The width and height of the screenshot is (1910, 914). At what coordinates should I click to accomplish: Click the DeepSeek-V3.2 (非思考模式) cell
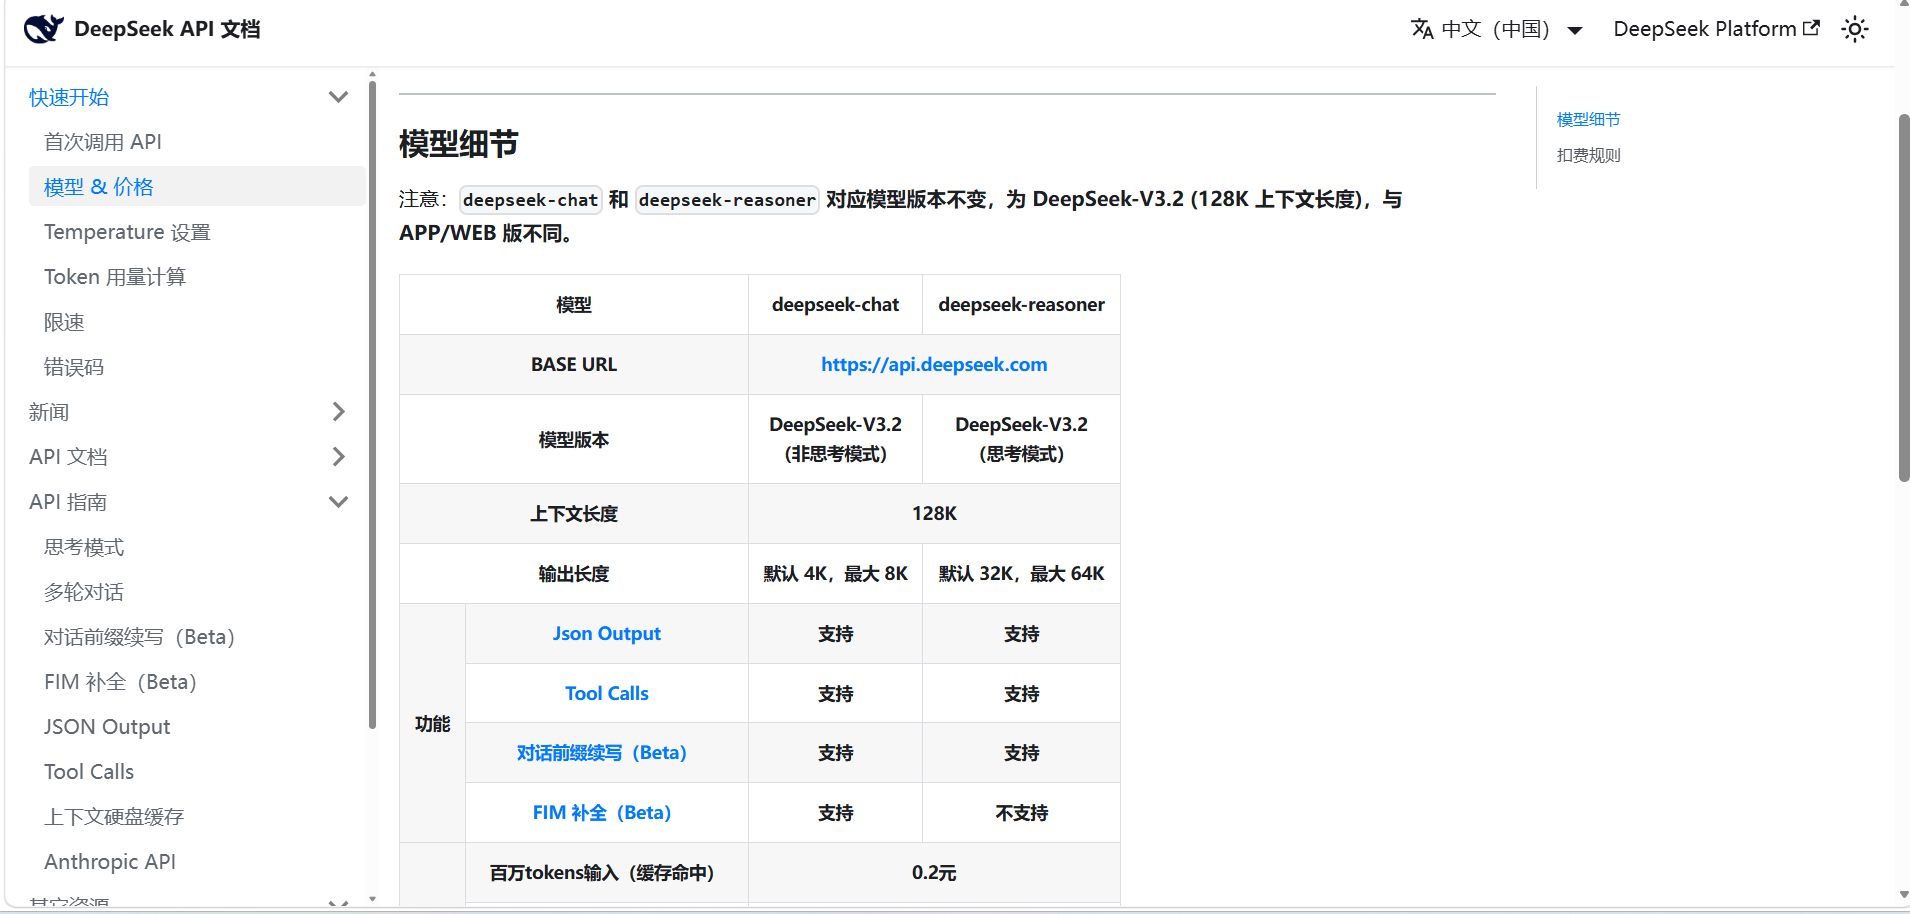(x=835, y=439)
